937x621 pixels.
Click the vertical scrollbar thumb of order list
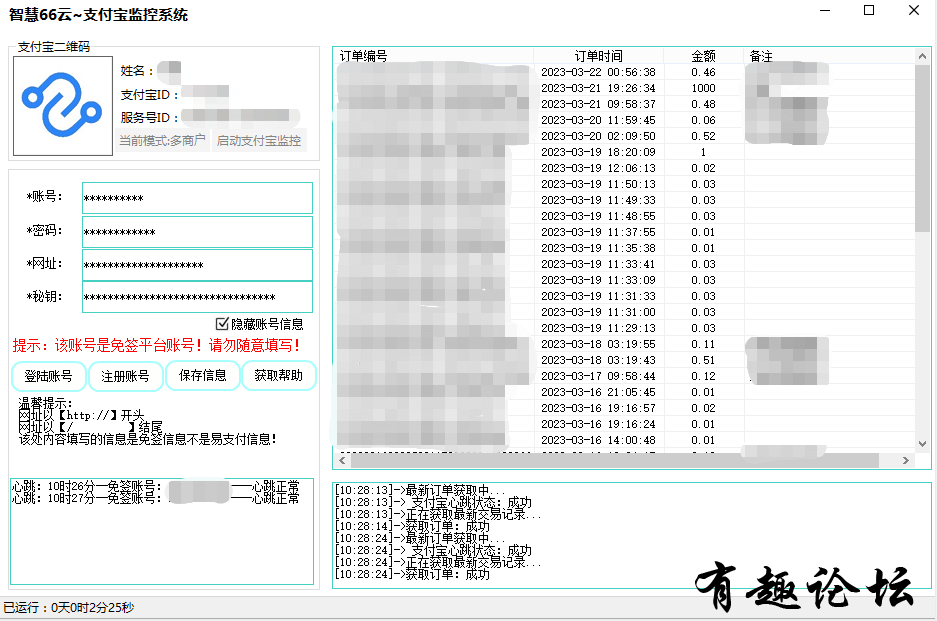coord(922,148)
